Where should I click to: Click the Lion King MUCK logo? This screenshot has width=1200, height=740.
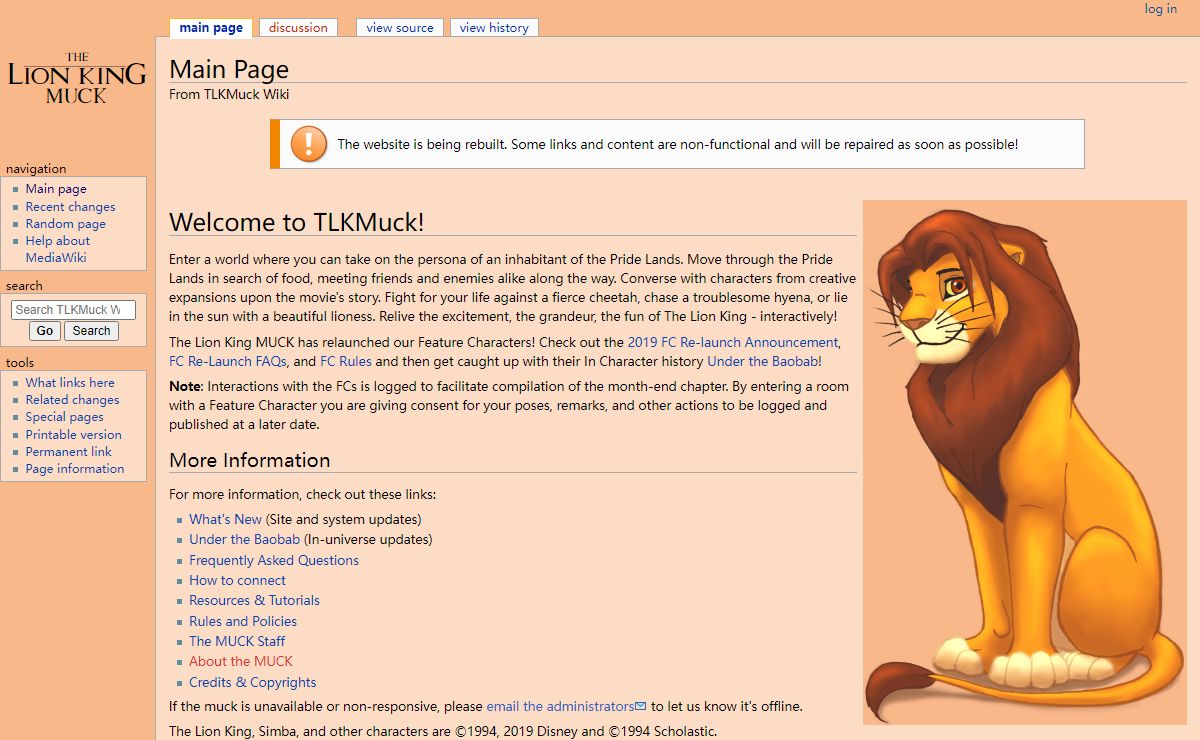point(77,78)
